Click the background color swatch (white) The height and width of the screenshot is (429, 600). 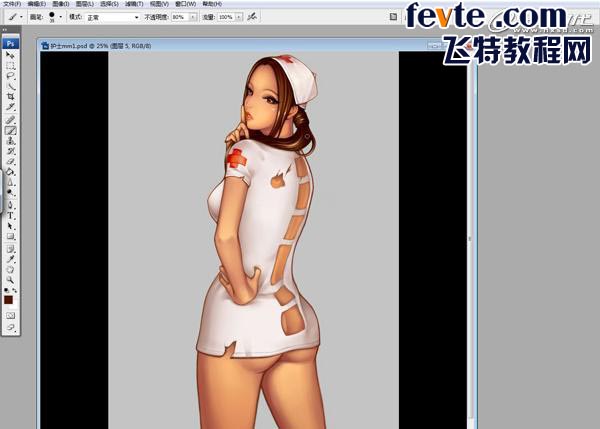(x=15, y=305)
